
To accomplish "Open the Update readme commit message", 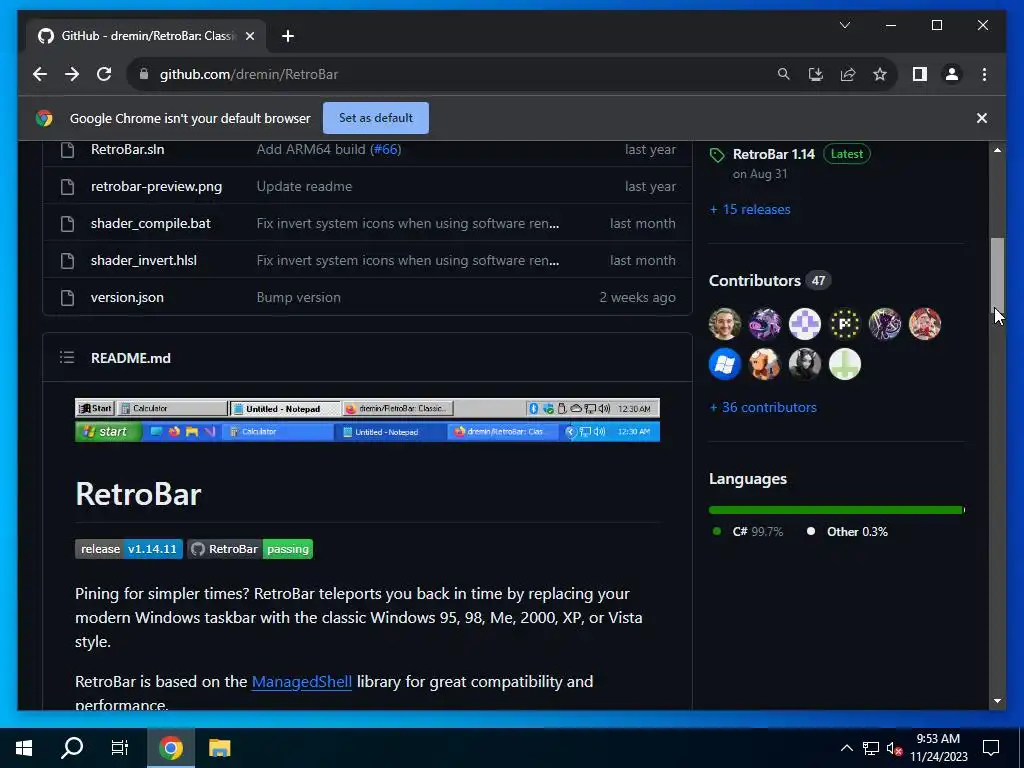I will tap(304, 187).
